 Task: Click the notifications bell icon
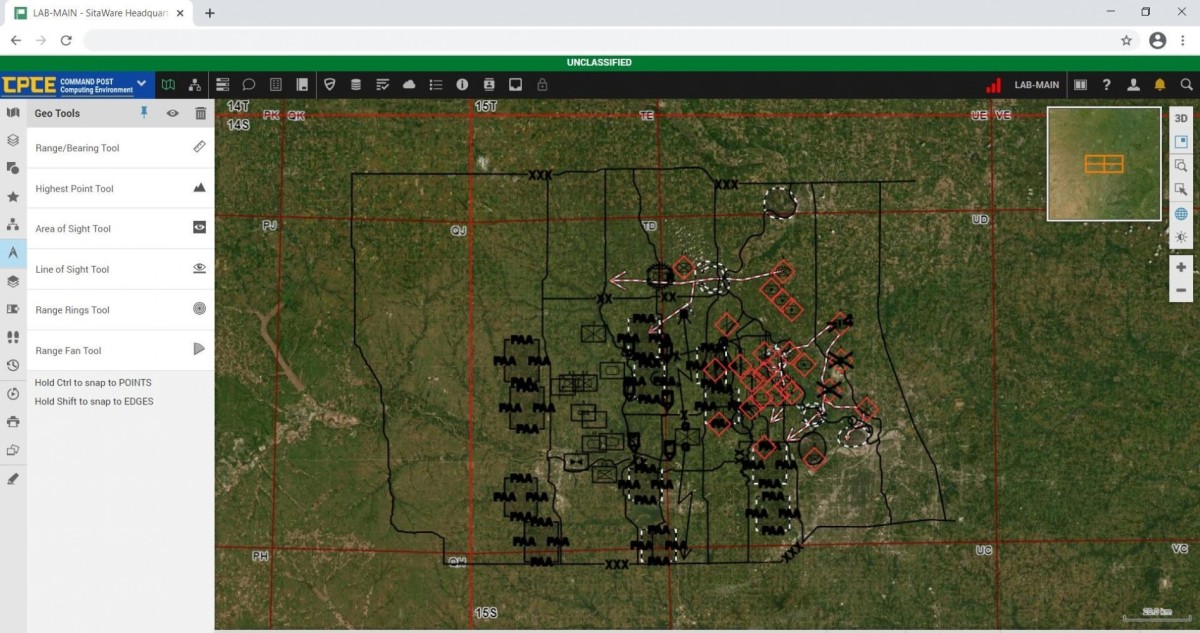pyautogui.click(x=1159, y=84)
